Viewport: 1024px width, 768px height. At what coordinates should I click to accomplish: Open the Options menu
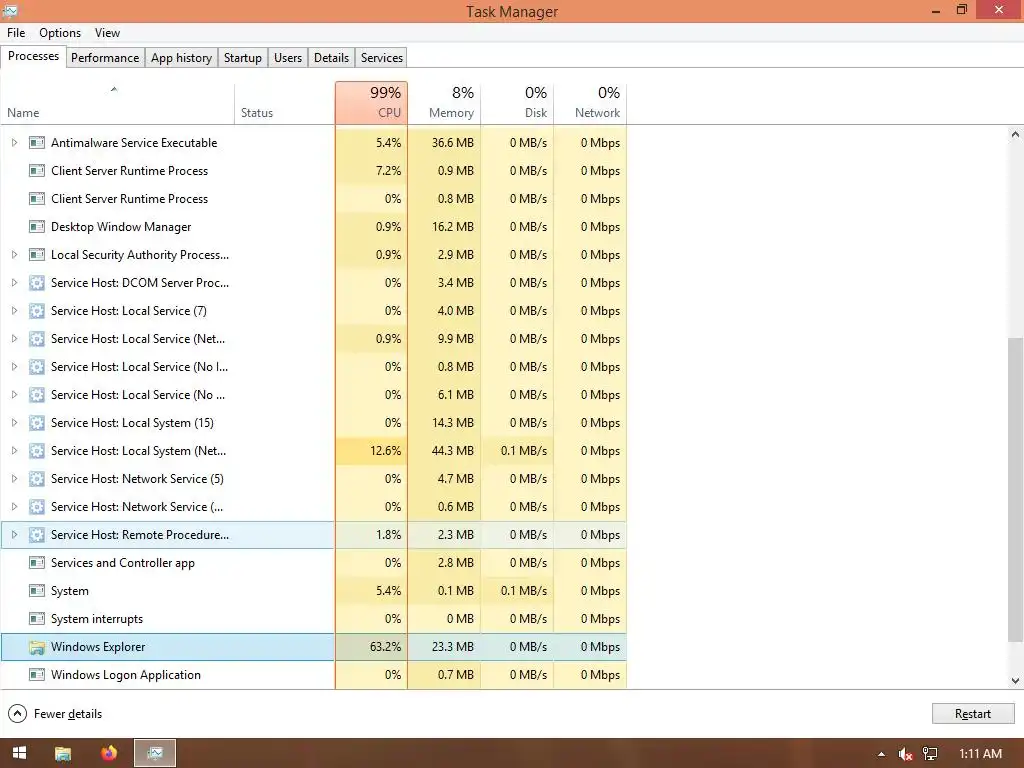(60, 33)
